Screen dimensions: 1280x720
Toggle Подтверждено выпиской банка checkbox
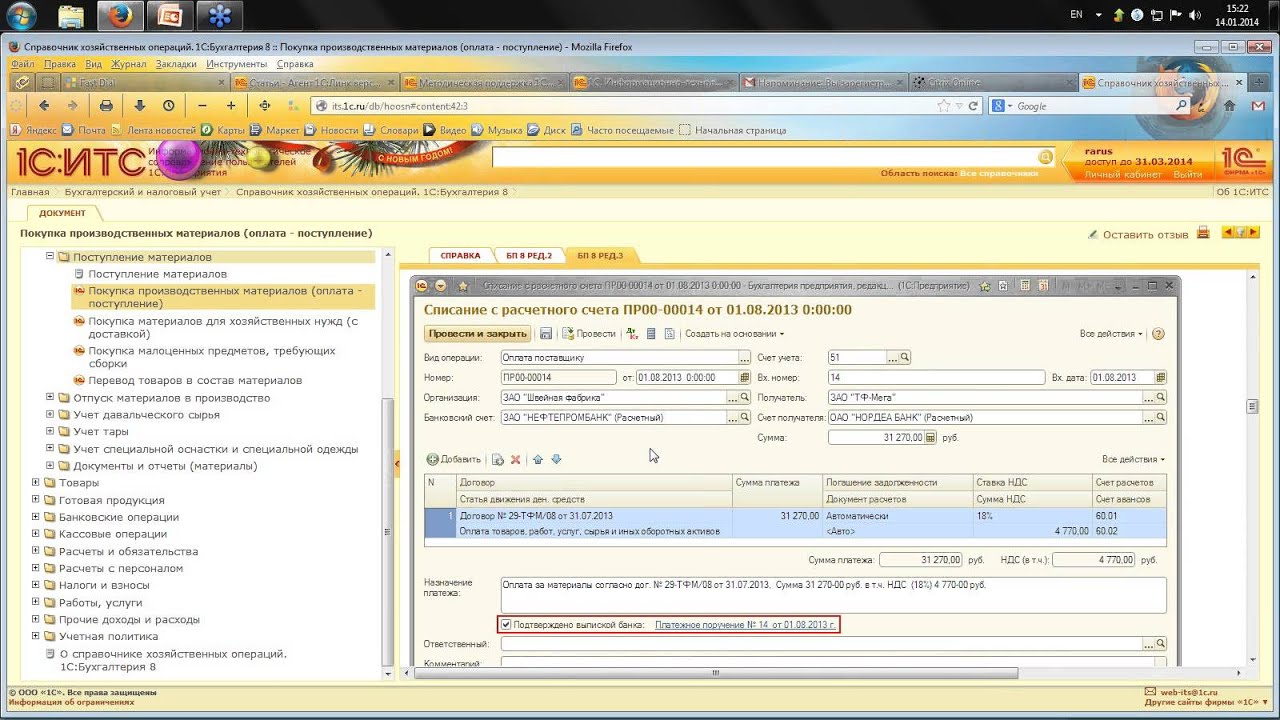pyautogui.click(x=507, y=625)
